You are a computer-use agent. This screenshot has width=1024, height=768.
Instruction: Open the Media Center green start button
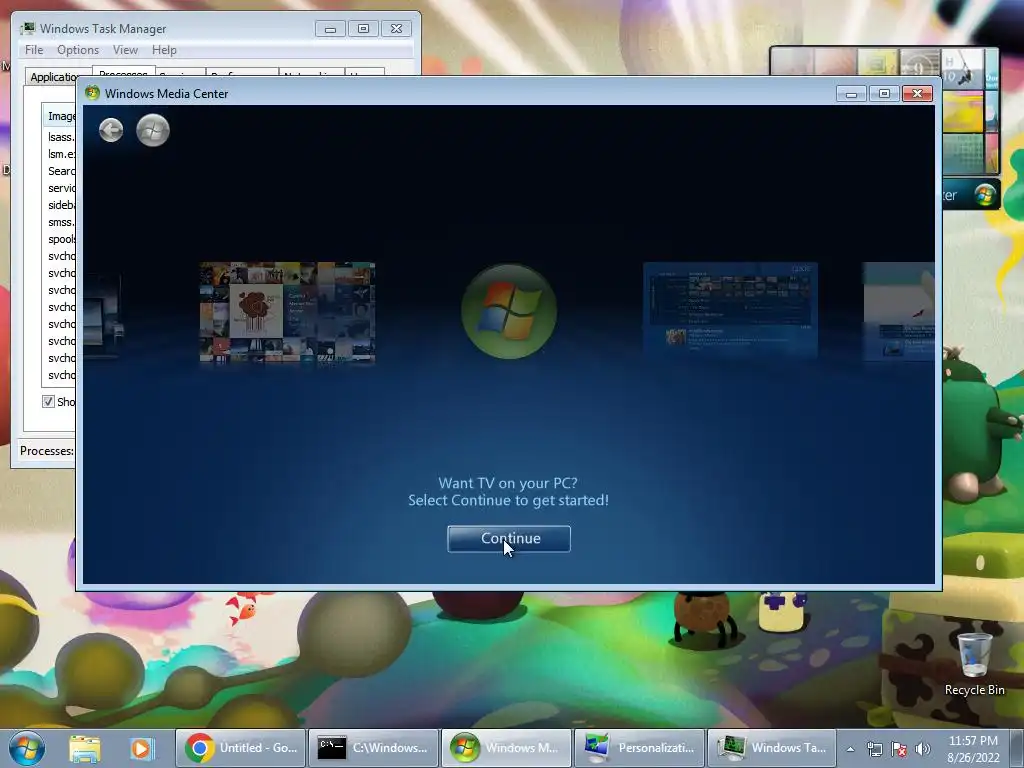tap(153, 130)
